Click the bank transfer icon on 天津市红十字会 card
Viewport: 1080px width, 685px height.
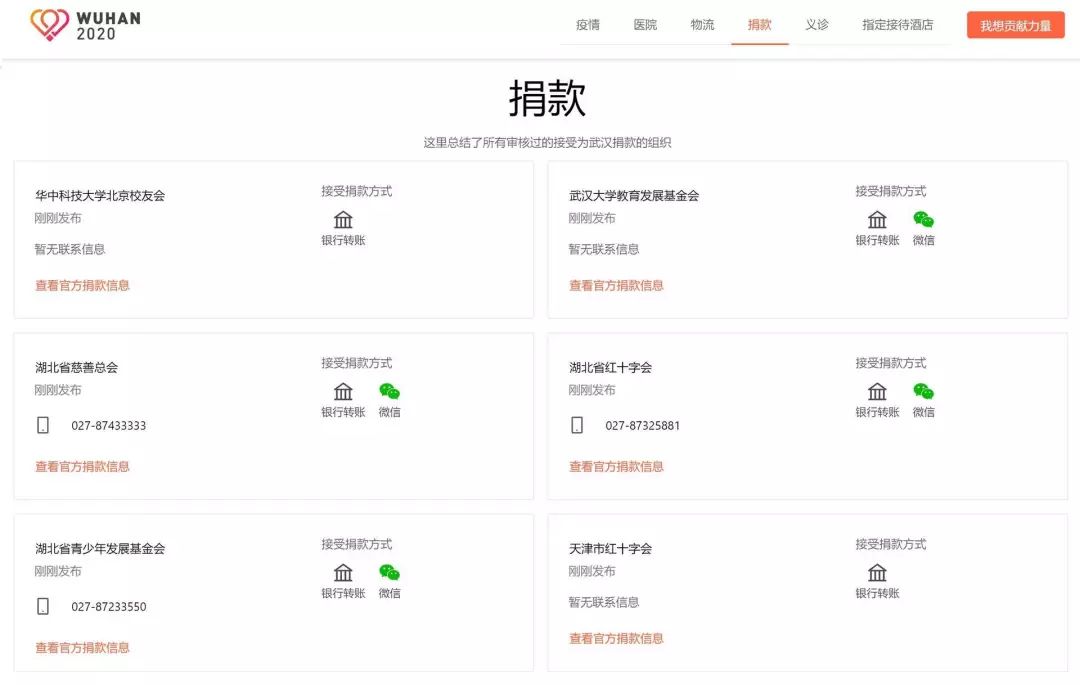878,572
